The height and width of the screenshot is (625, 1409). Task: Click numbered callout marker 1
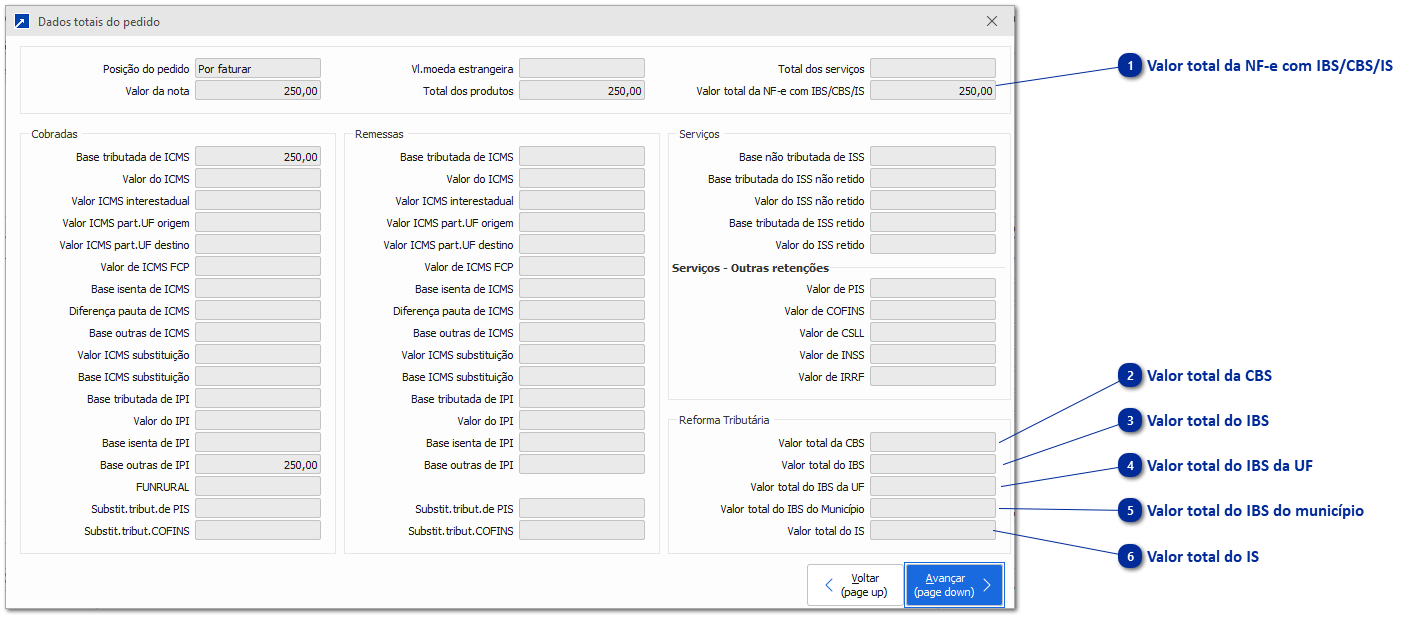1130,66
